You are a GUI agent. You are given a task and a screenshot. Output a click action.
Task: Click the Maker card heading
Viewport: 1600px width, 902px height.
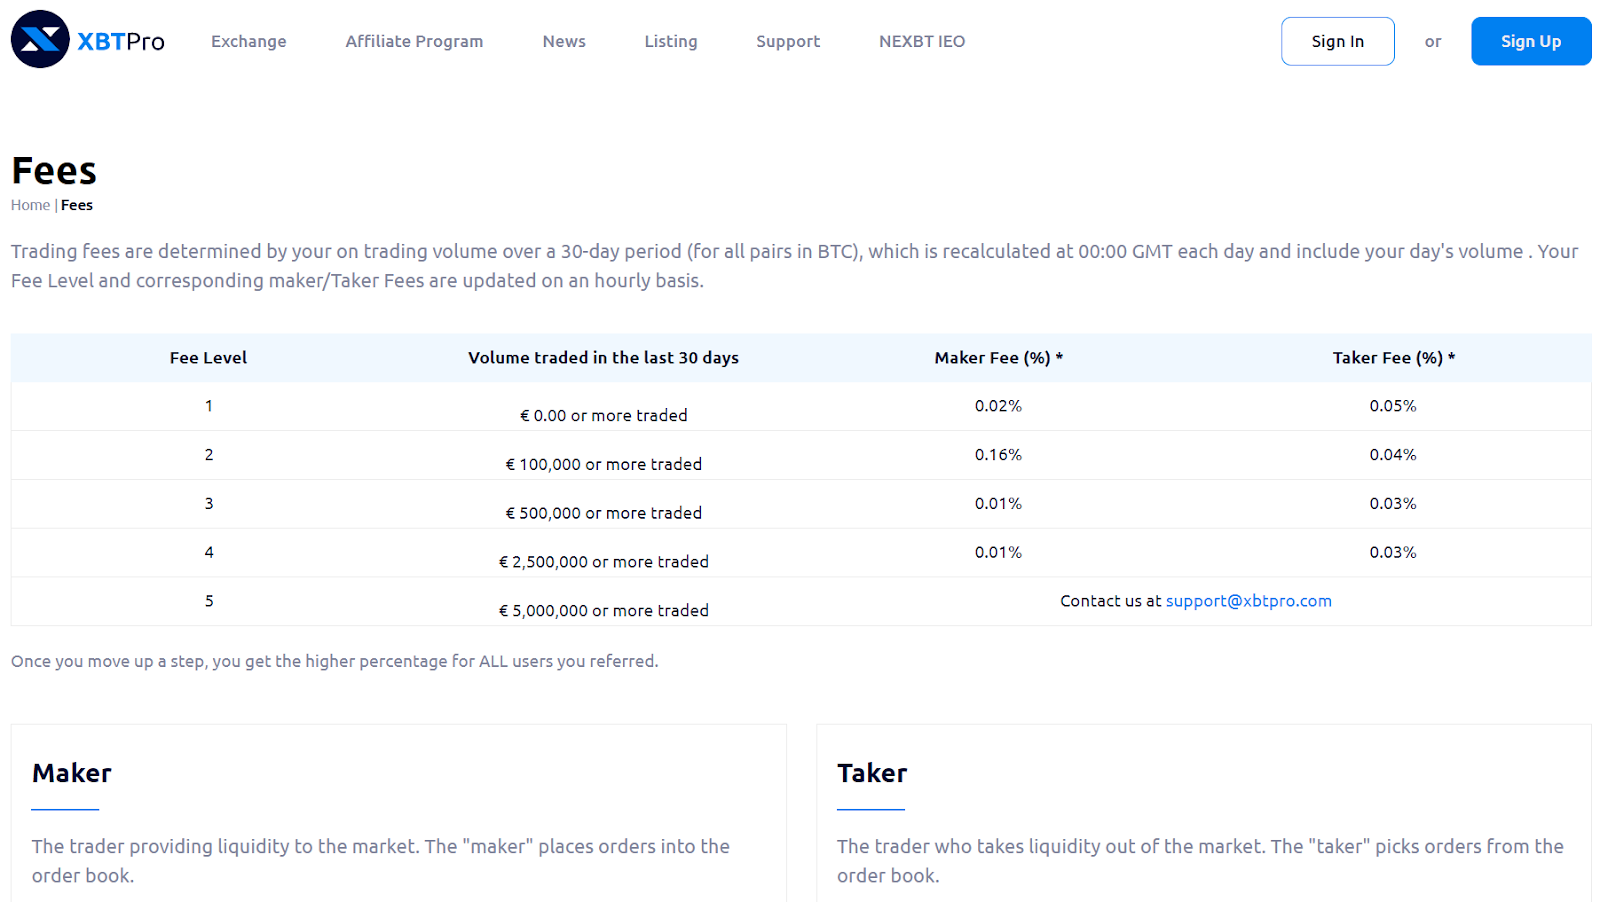coord(72,773)
